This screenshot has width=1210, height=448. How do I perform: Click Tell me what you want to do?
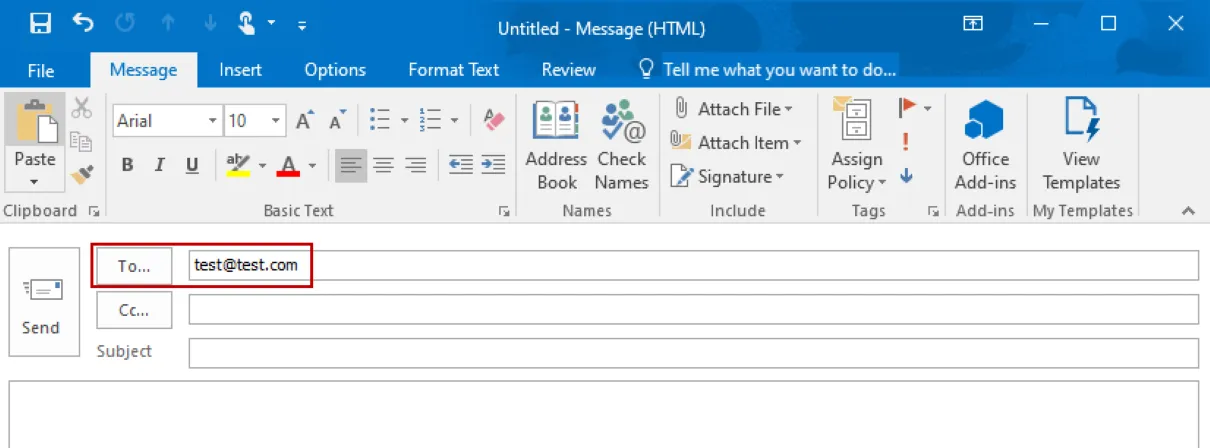click(767, 70)
